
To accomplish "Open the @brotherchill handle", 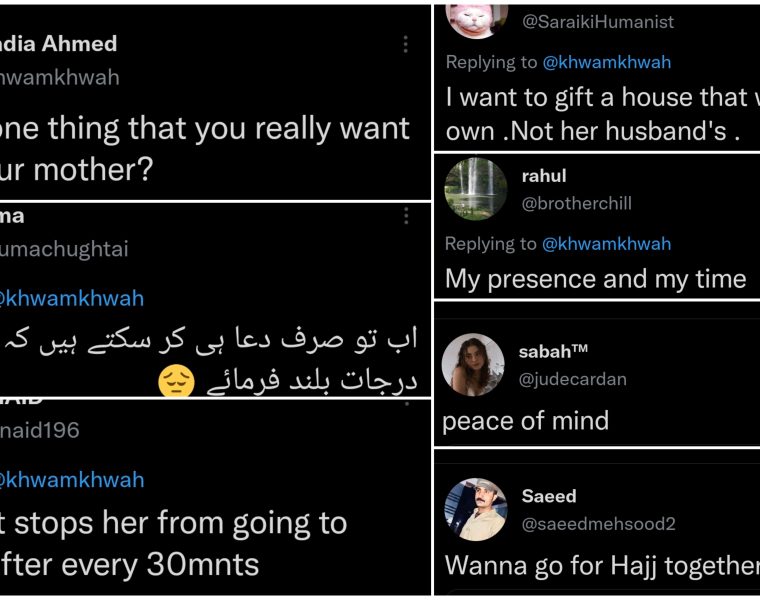I will coord(576,203).
